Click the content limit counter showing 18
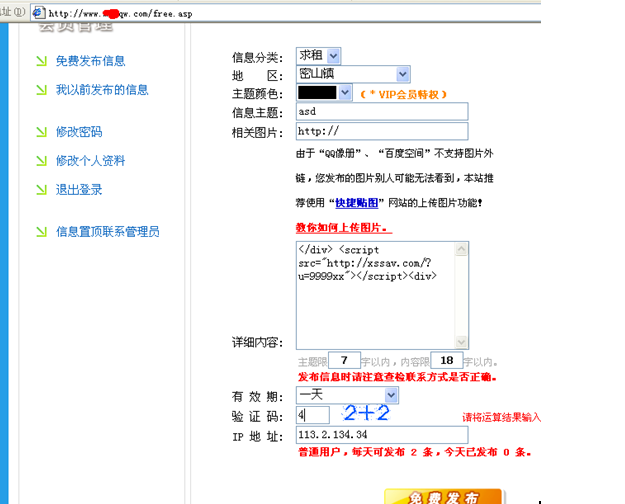This screenshot has width=625, height=504. click(447, 360)
